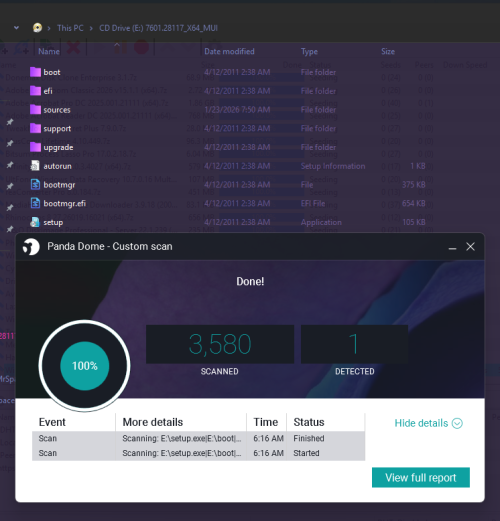Viewport: 500px width, 521px height.
Task: Open the support folder icon
Action: click(35, 128)
